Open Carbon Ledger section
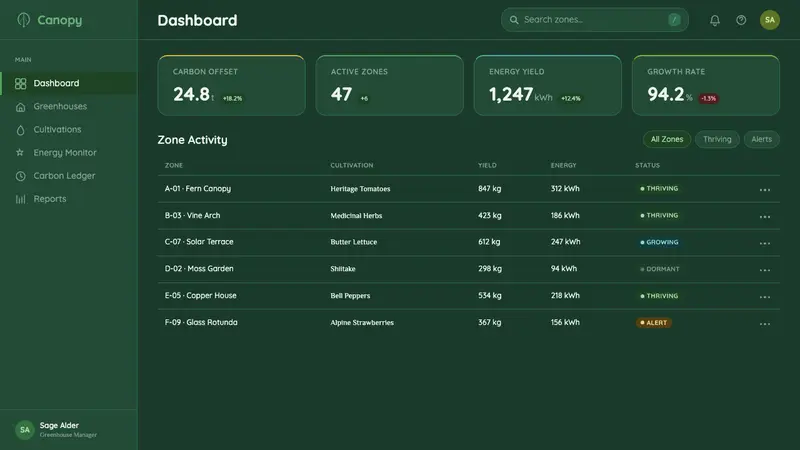 click(69, 176)
